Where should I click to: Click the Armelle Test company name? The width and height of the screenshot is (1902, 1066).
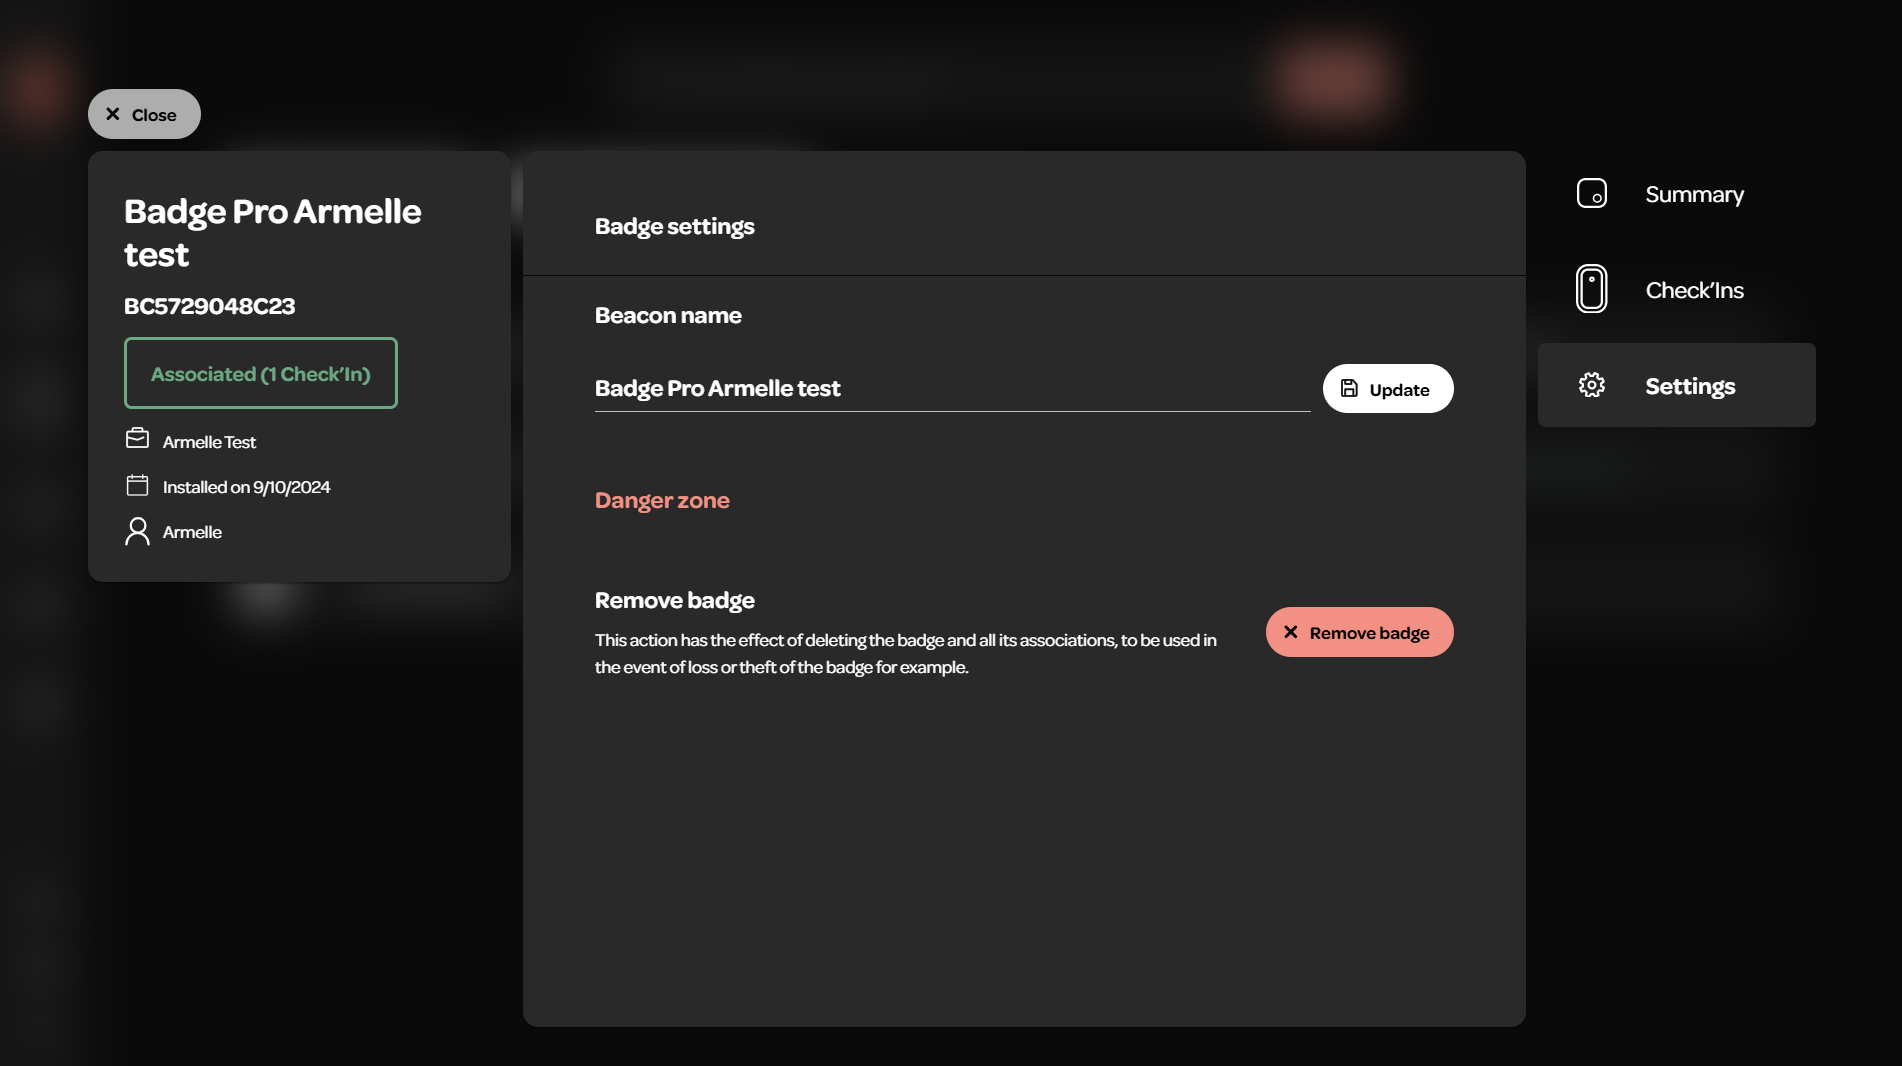(209, 442)
